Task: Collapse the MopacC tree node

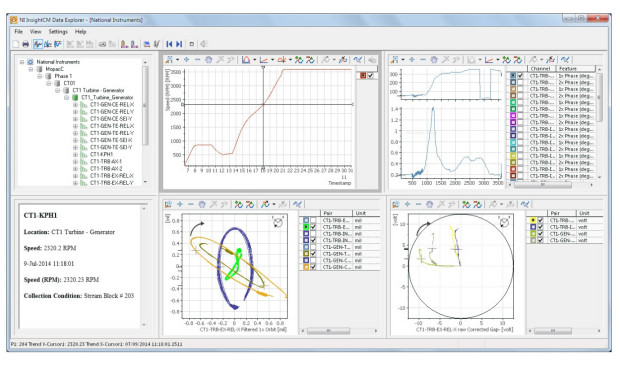Action: tap(31, 69)
